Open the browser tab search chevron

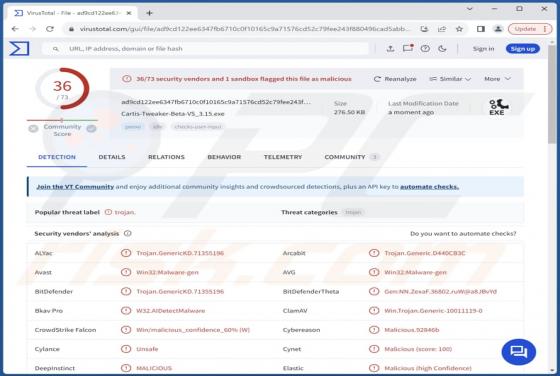470,9
